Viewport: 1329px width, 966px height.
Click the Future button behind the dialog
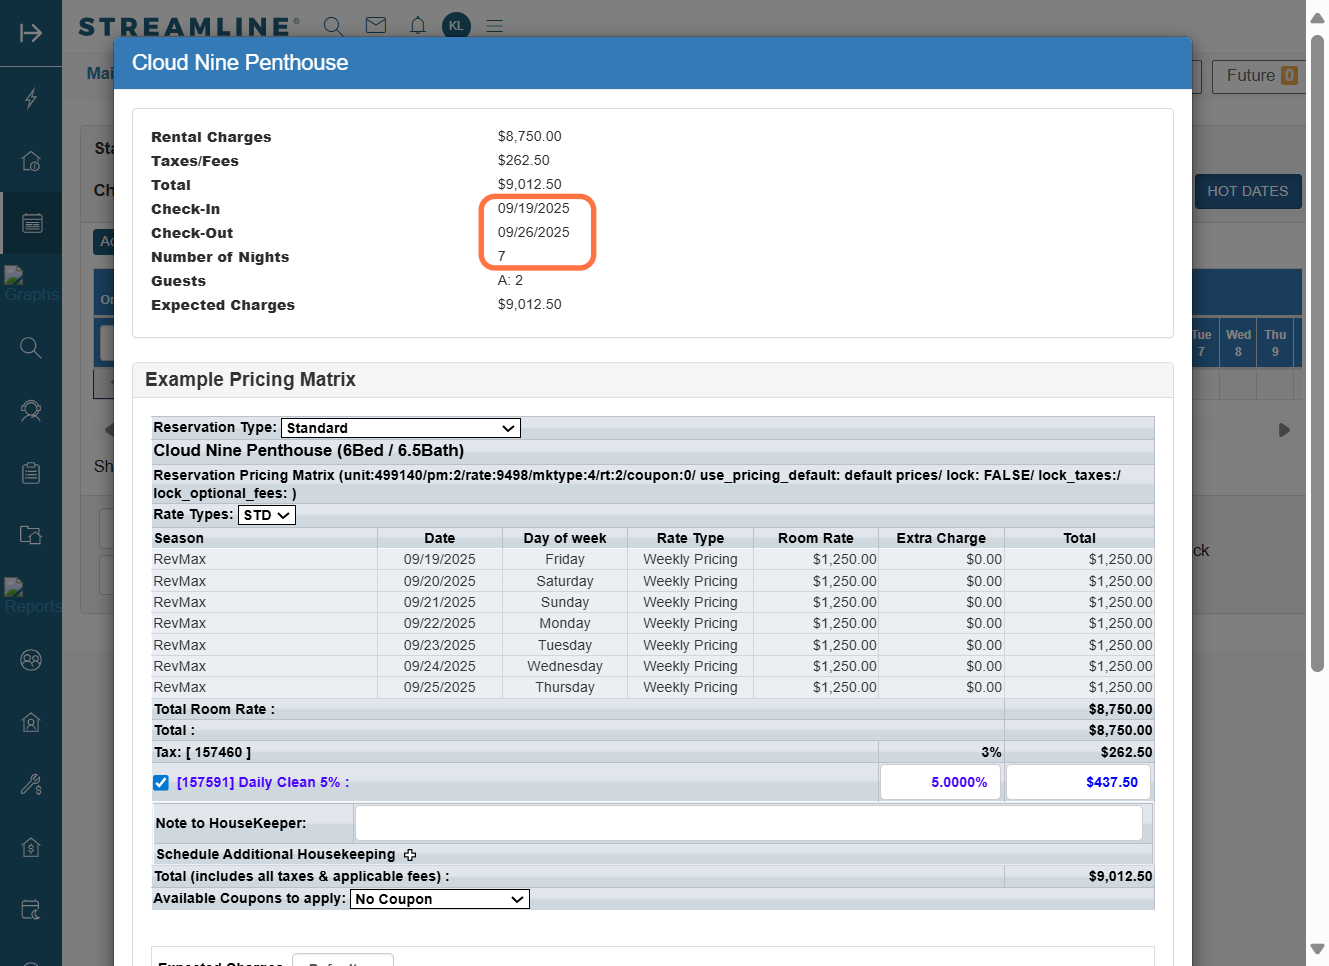[1262, 76]
